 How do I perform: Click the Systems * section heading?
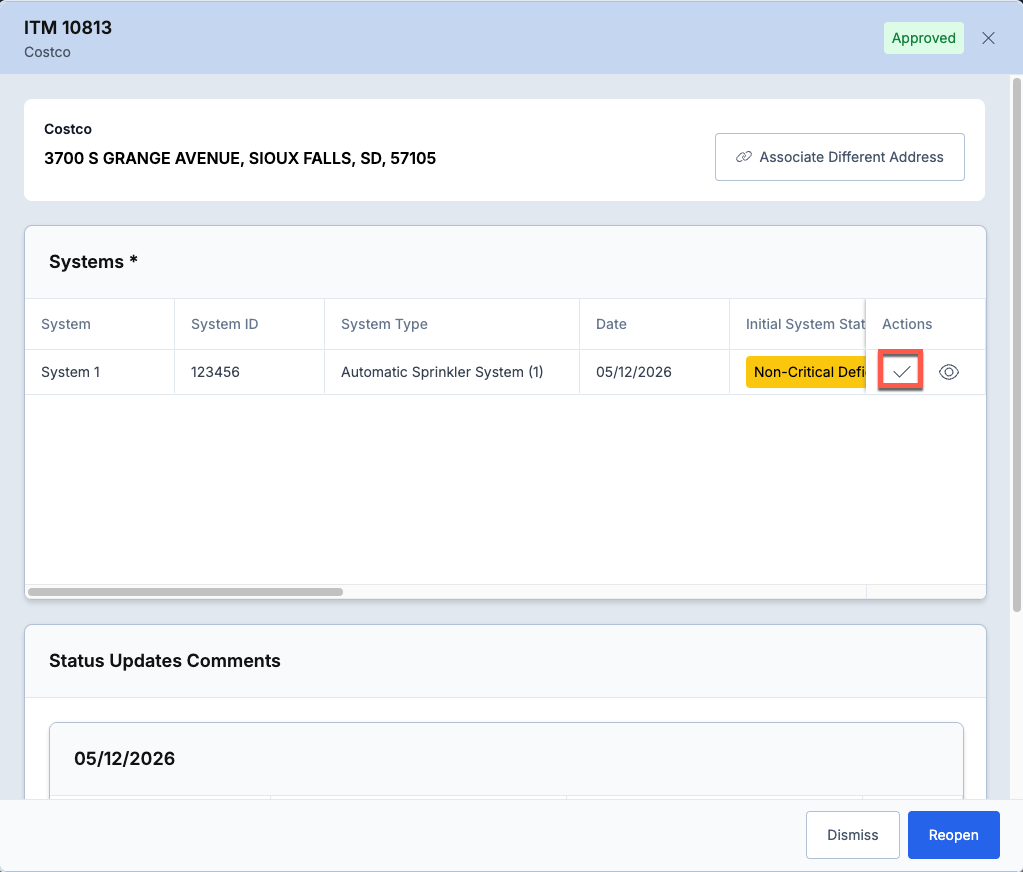pos(93,262)
